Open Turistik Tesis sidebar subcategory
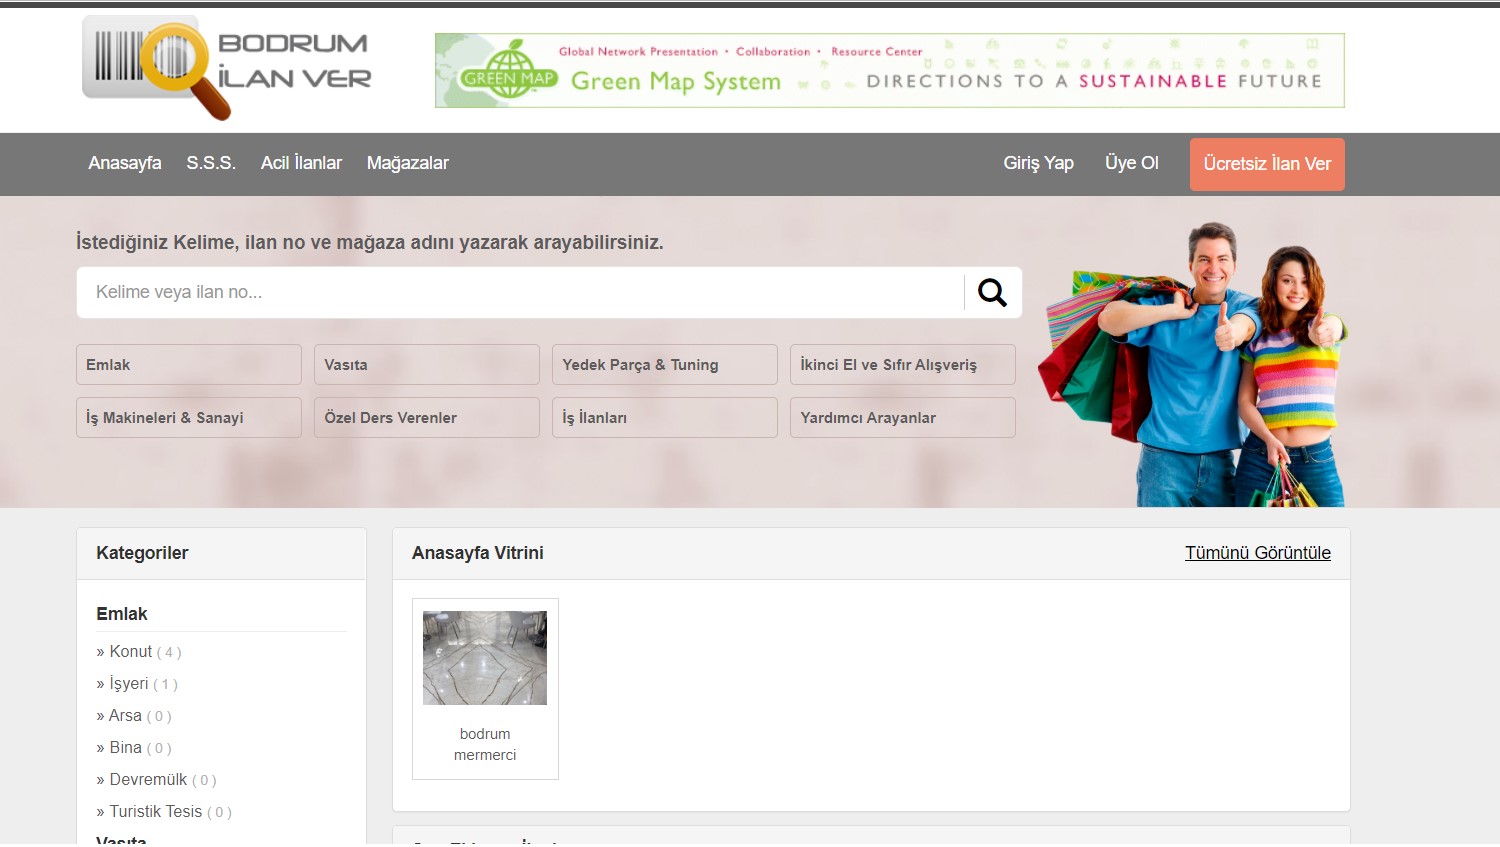Screen dimensions: 1500x847 click(155, 812)
